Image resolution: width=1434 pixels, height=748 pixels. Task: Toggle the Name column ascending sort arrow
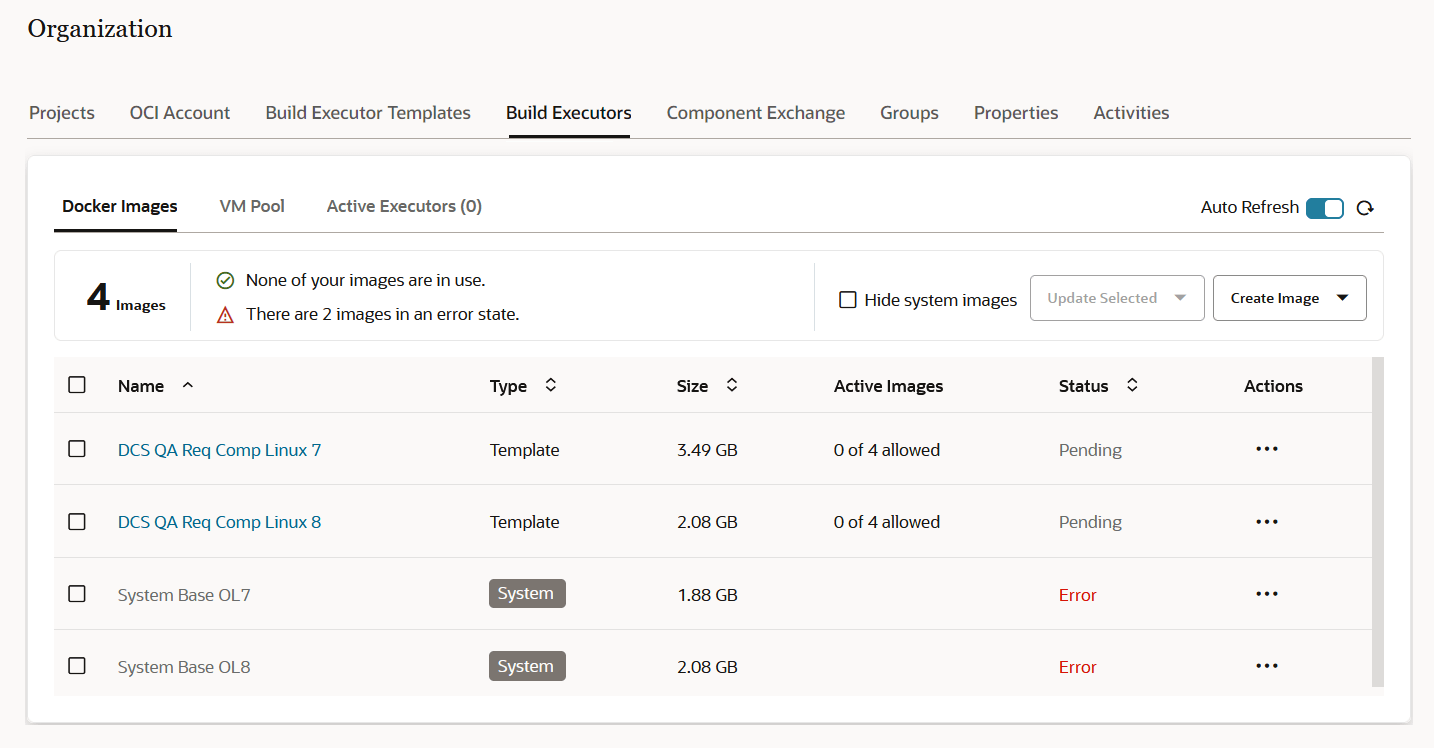tap(188, 384)
